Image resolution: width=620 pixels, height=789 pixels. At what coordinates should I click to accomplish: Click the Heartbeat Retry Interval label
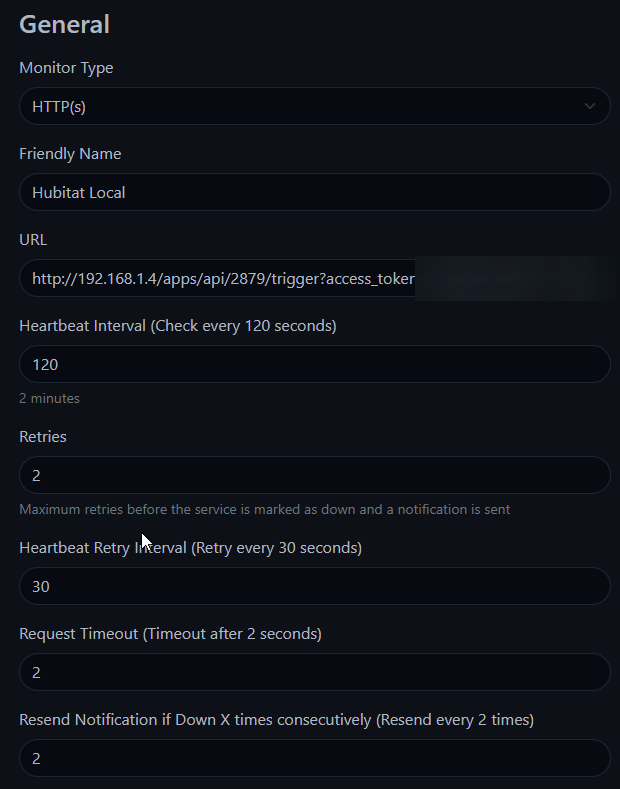(190, 548)
